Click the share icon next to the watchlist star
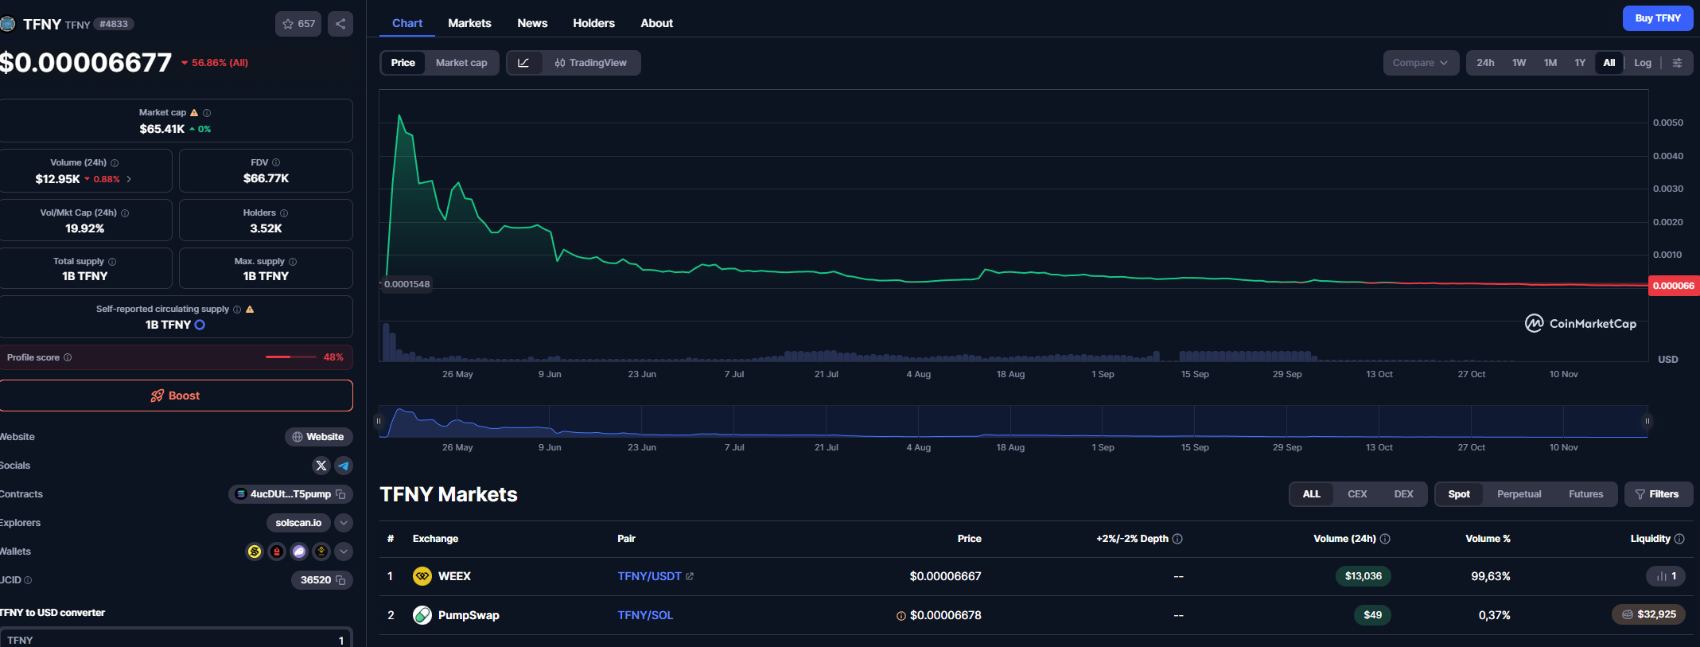This screenshot has height=647, width=1700. pyautogui.click(x=340, y=24)
